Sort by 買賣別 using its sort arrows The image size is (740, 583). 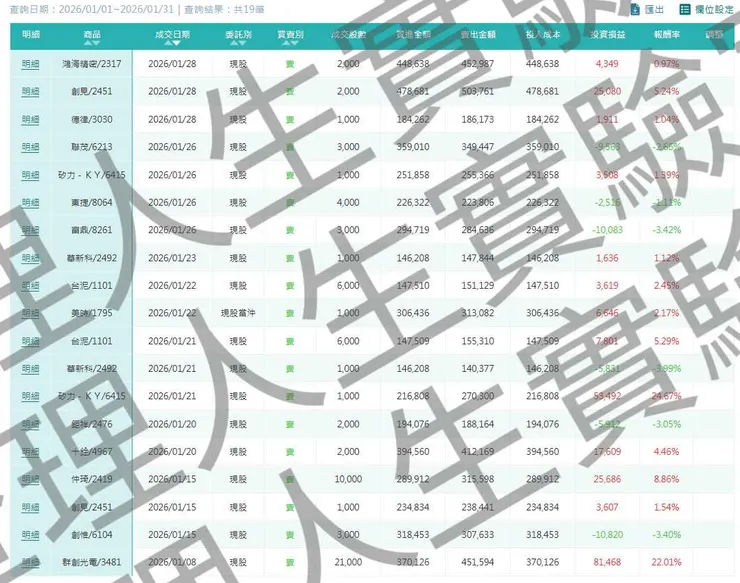(x=290, y=43)
